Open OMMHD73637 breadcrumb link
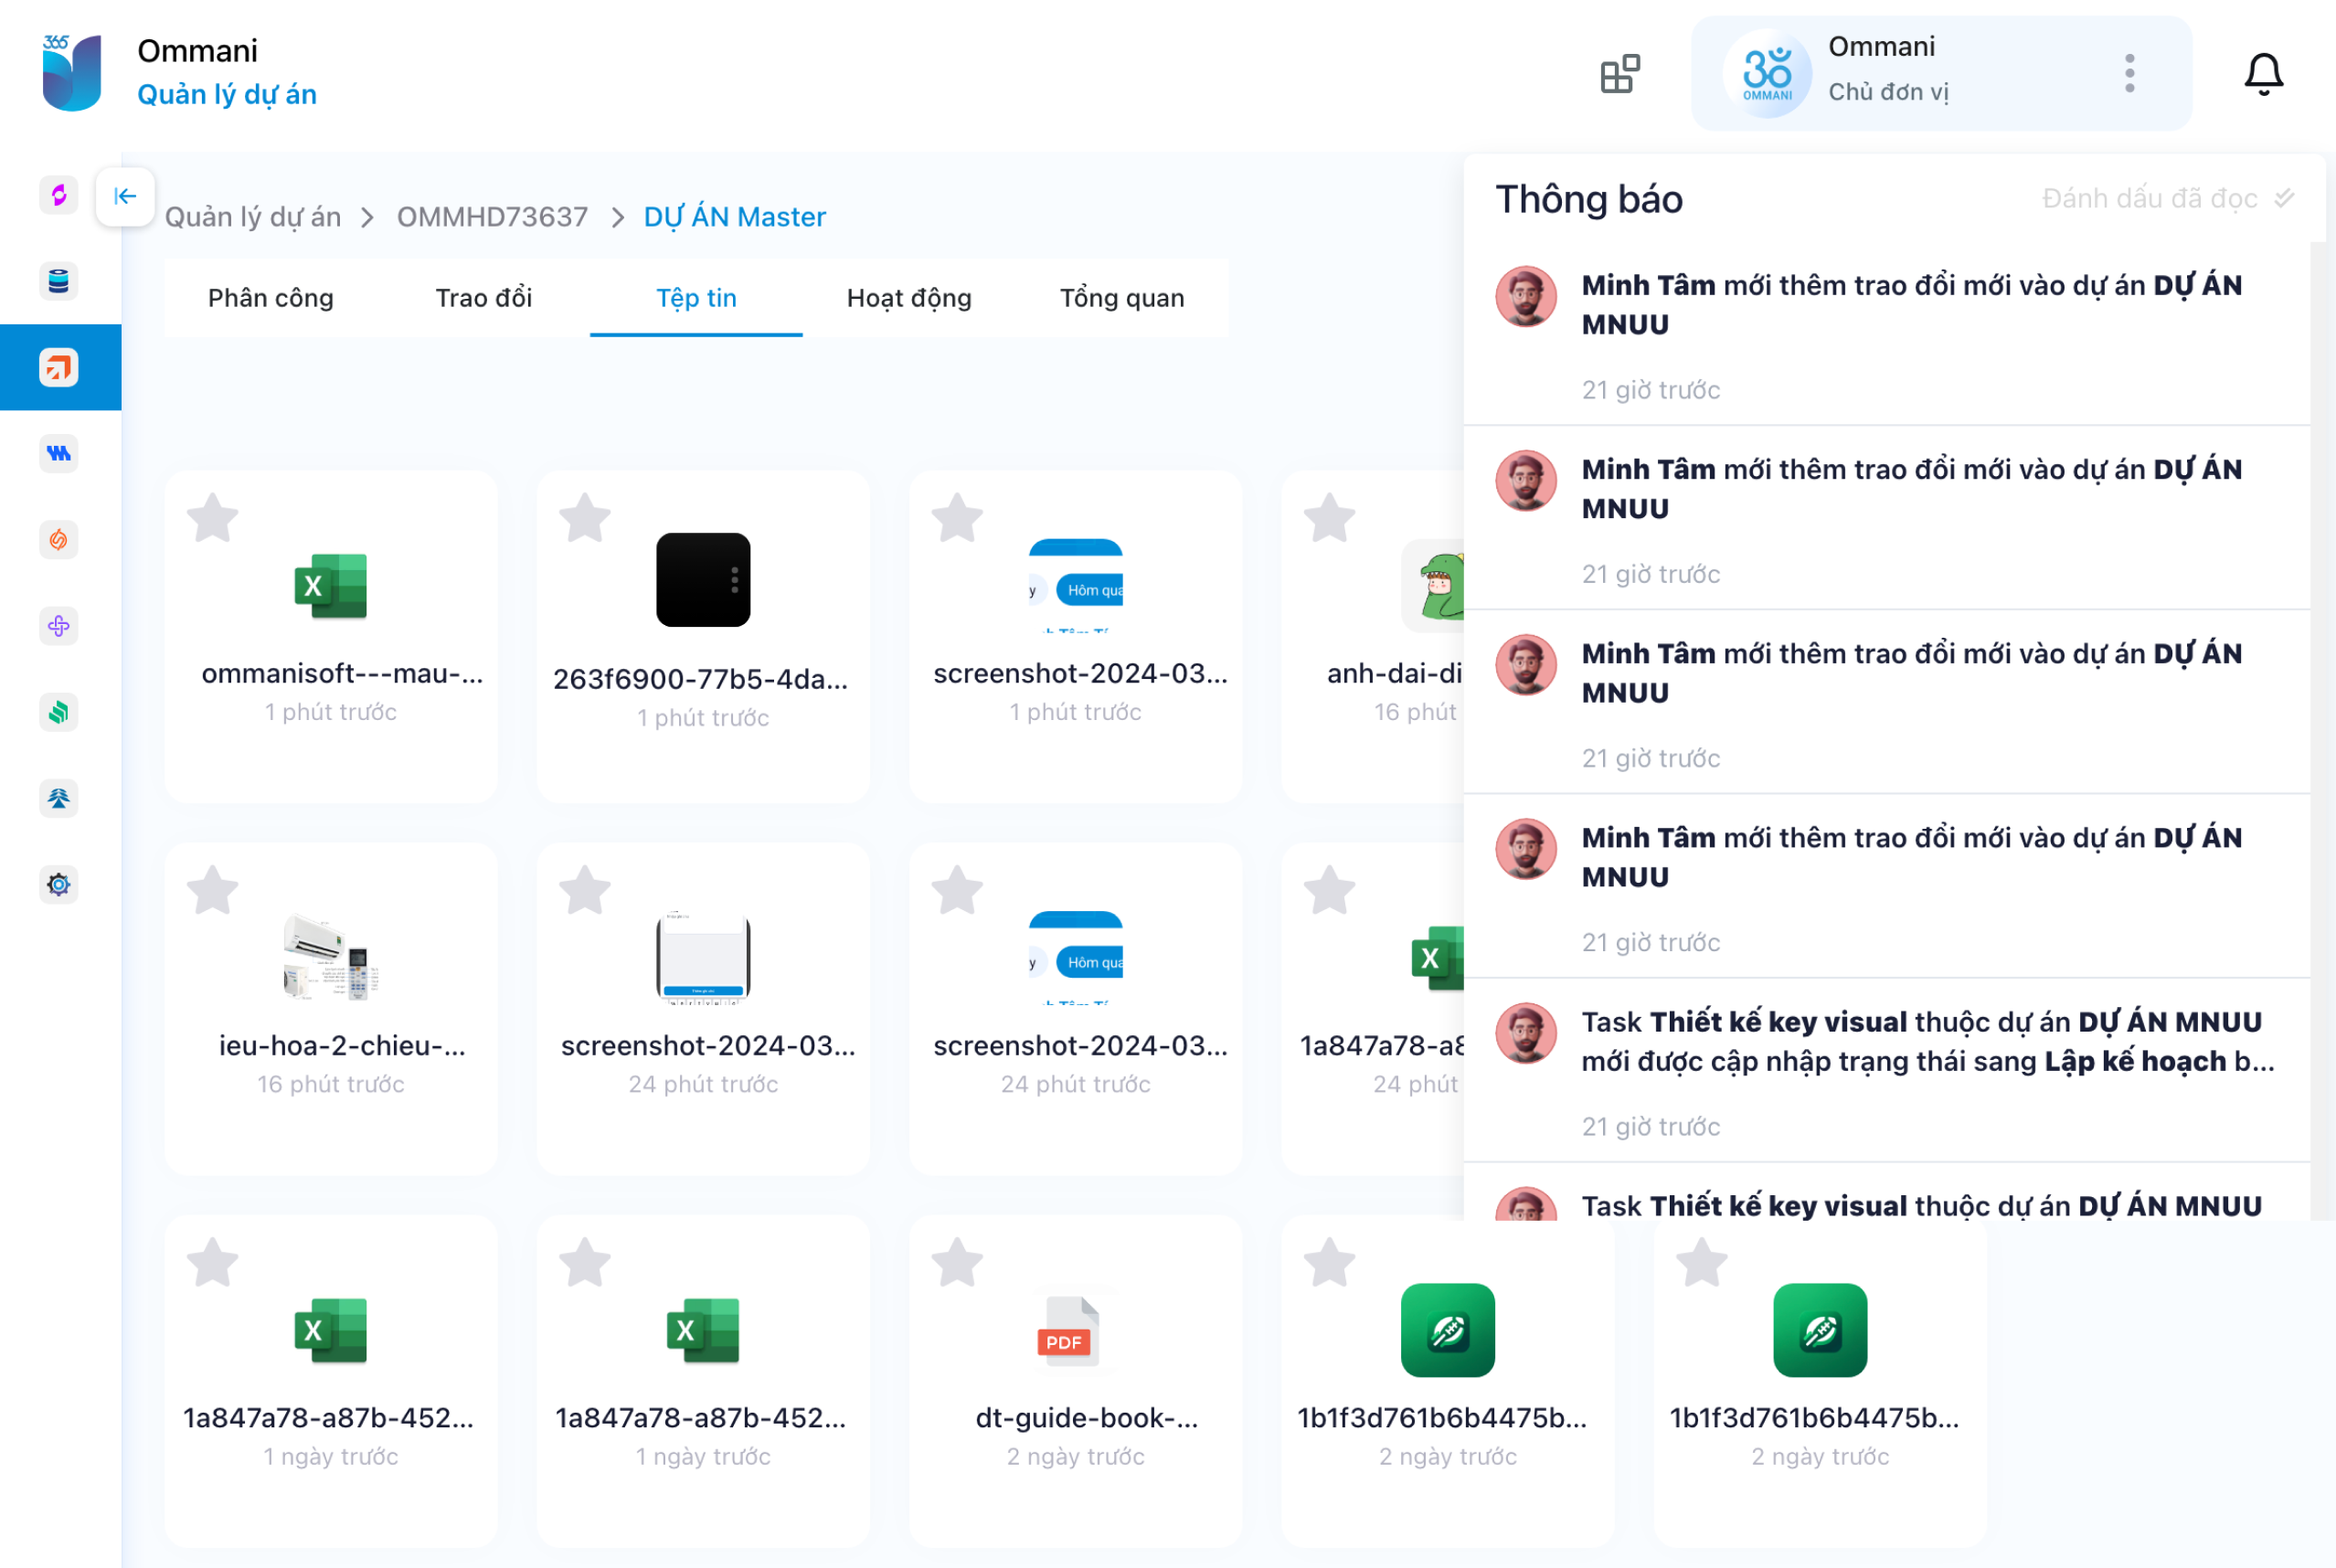 492,217
